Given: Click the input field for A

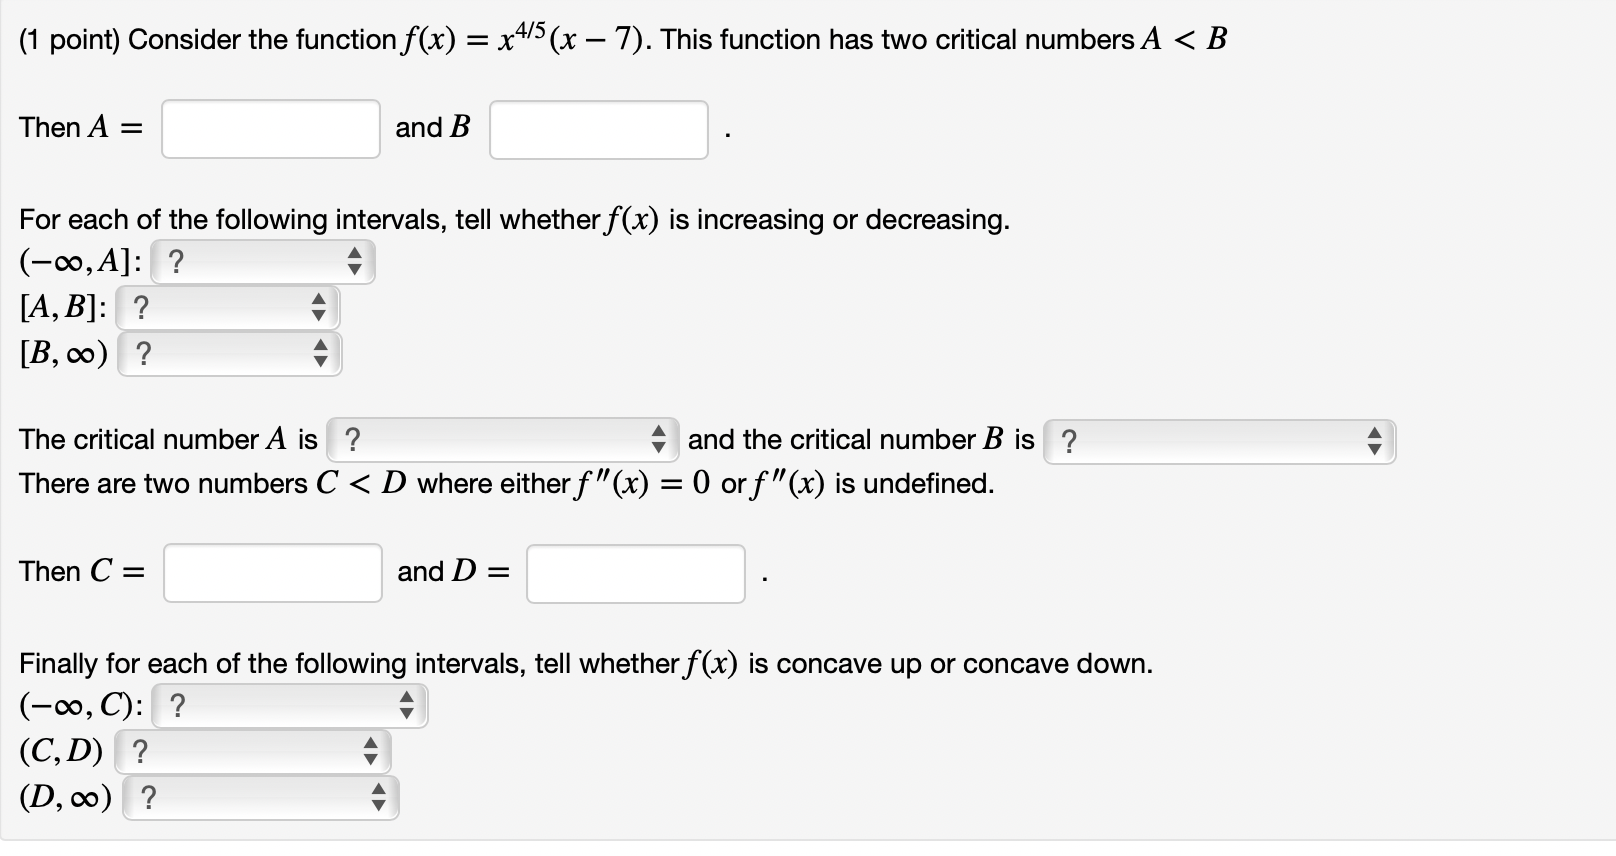Looking at the screenshot, I should [270, 128].
